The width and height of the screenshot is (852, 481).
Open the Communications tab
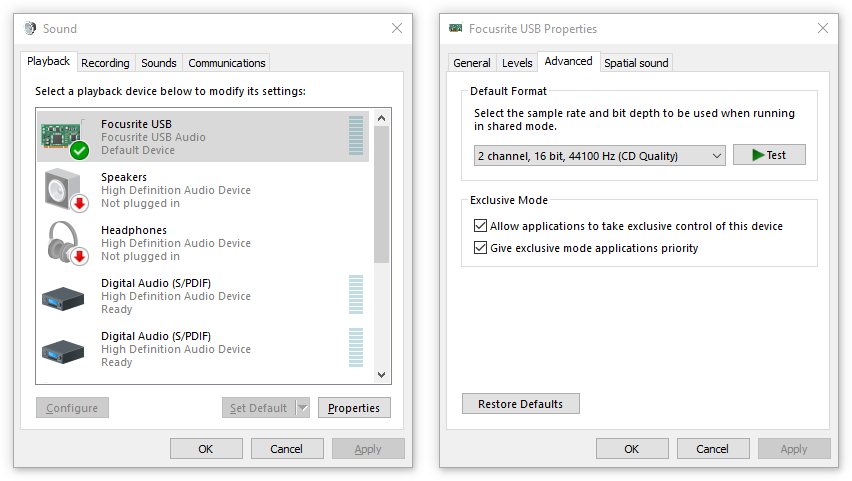coord(227,63)
